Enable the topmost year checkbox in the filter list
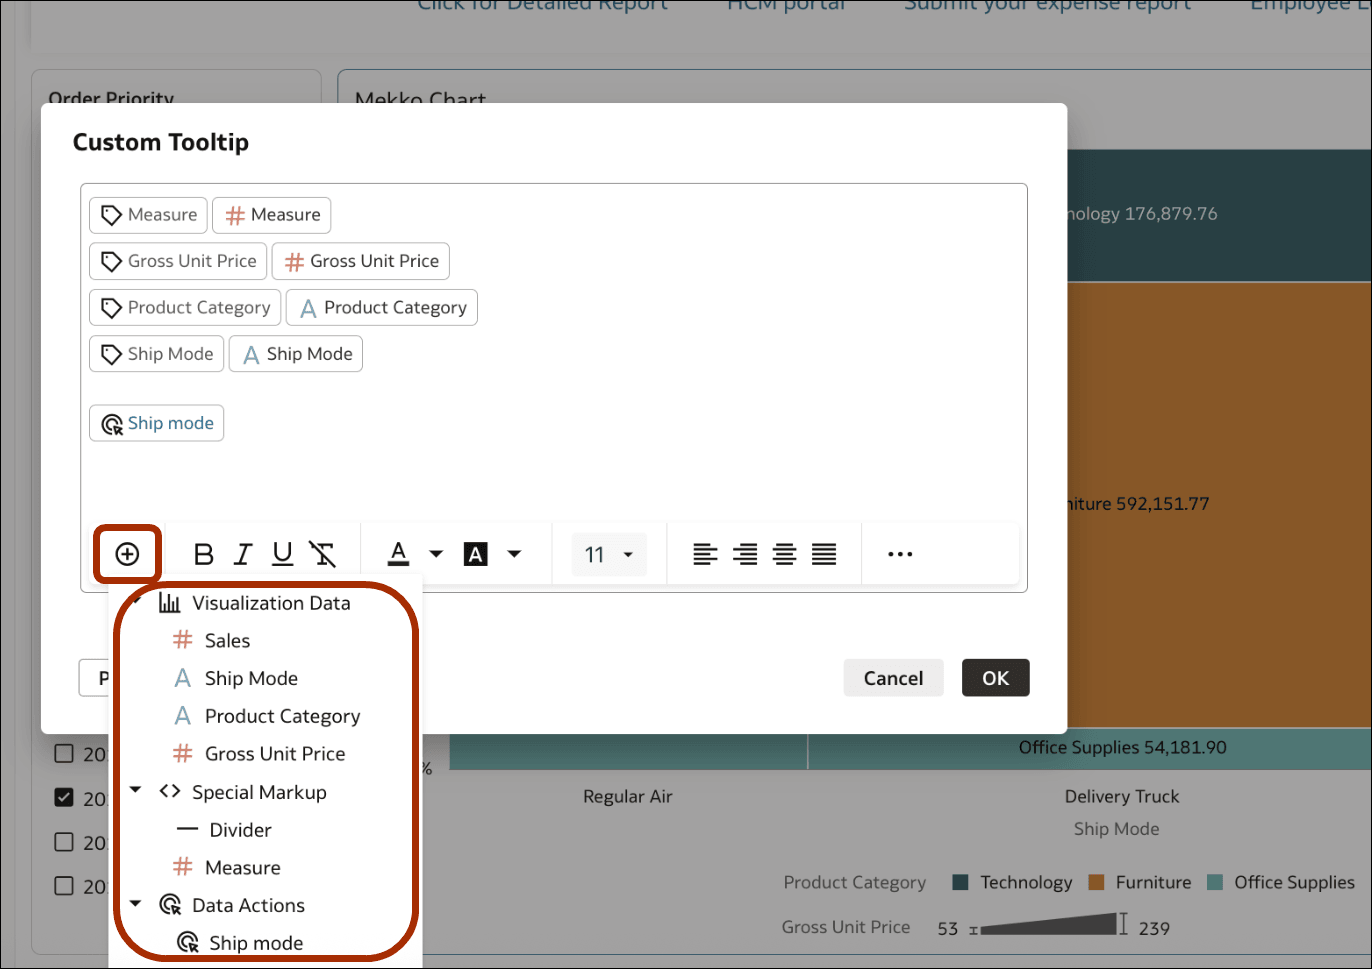 tap(64, 755)
